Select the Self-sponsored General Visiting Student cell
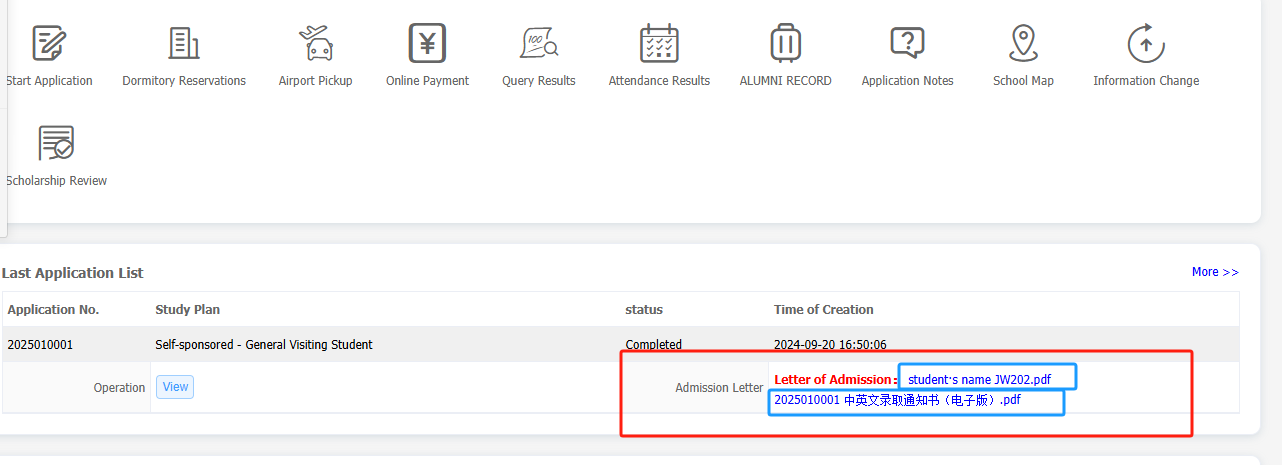 (x=264, y=345)
